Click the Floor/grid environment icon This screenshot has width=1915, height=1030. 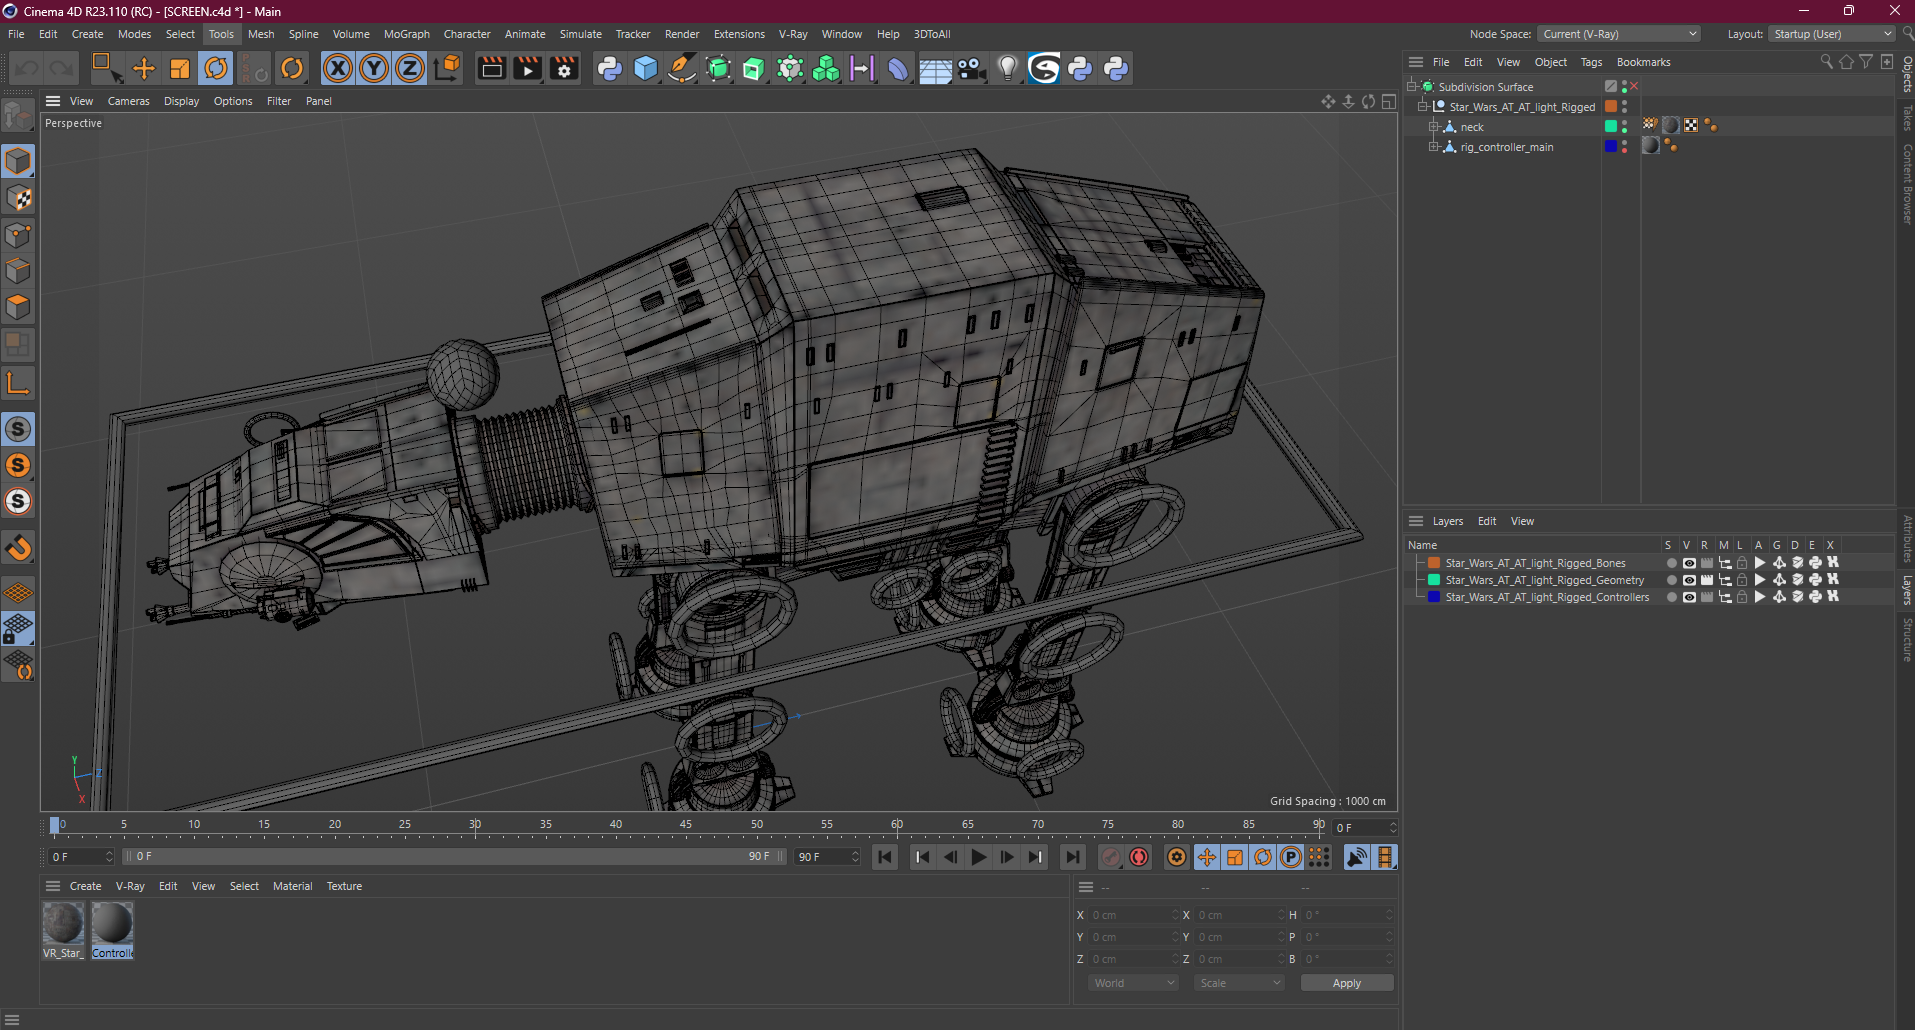[x=935, y=68]
